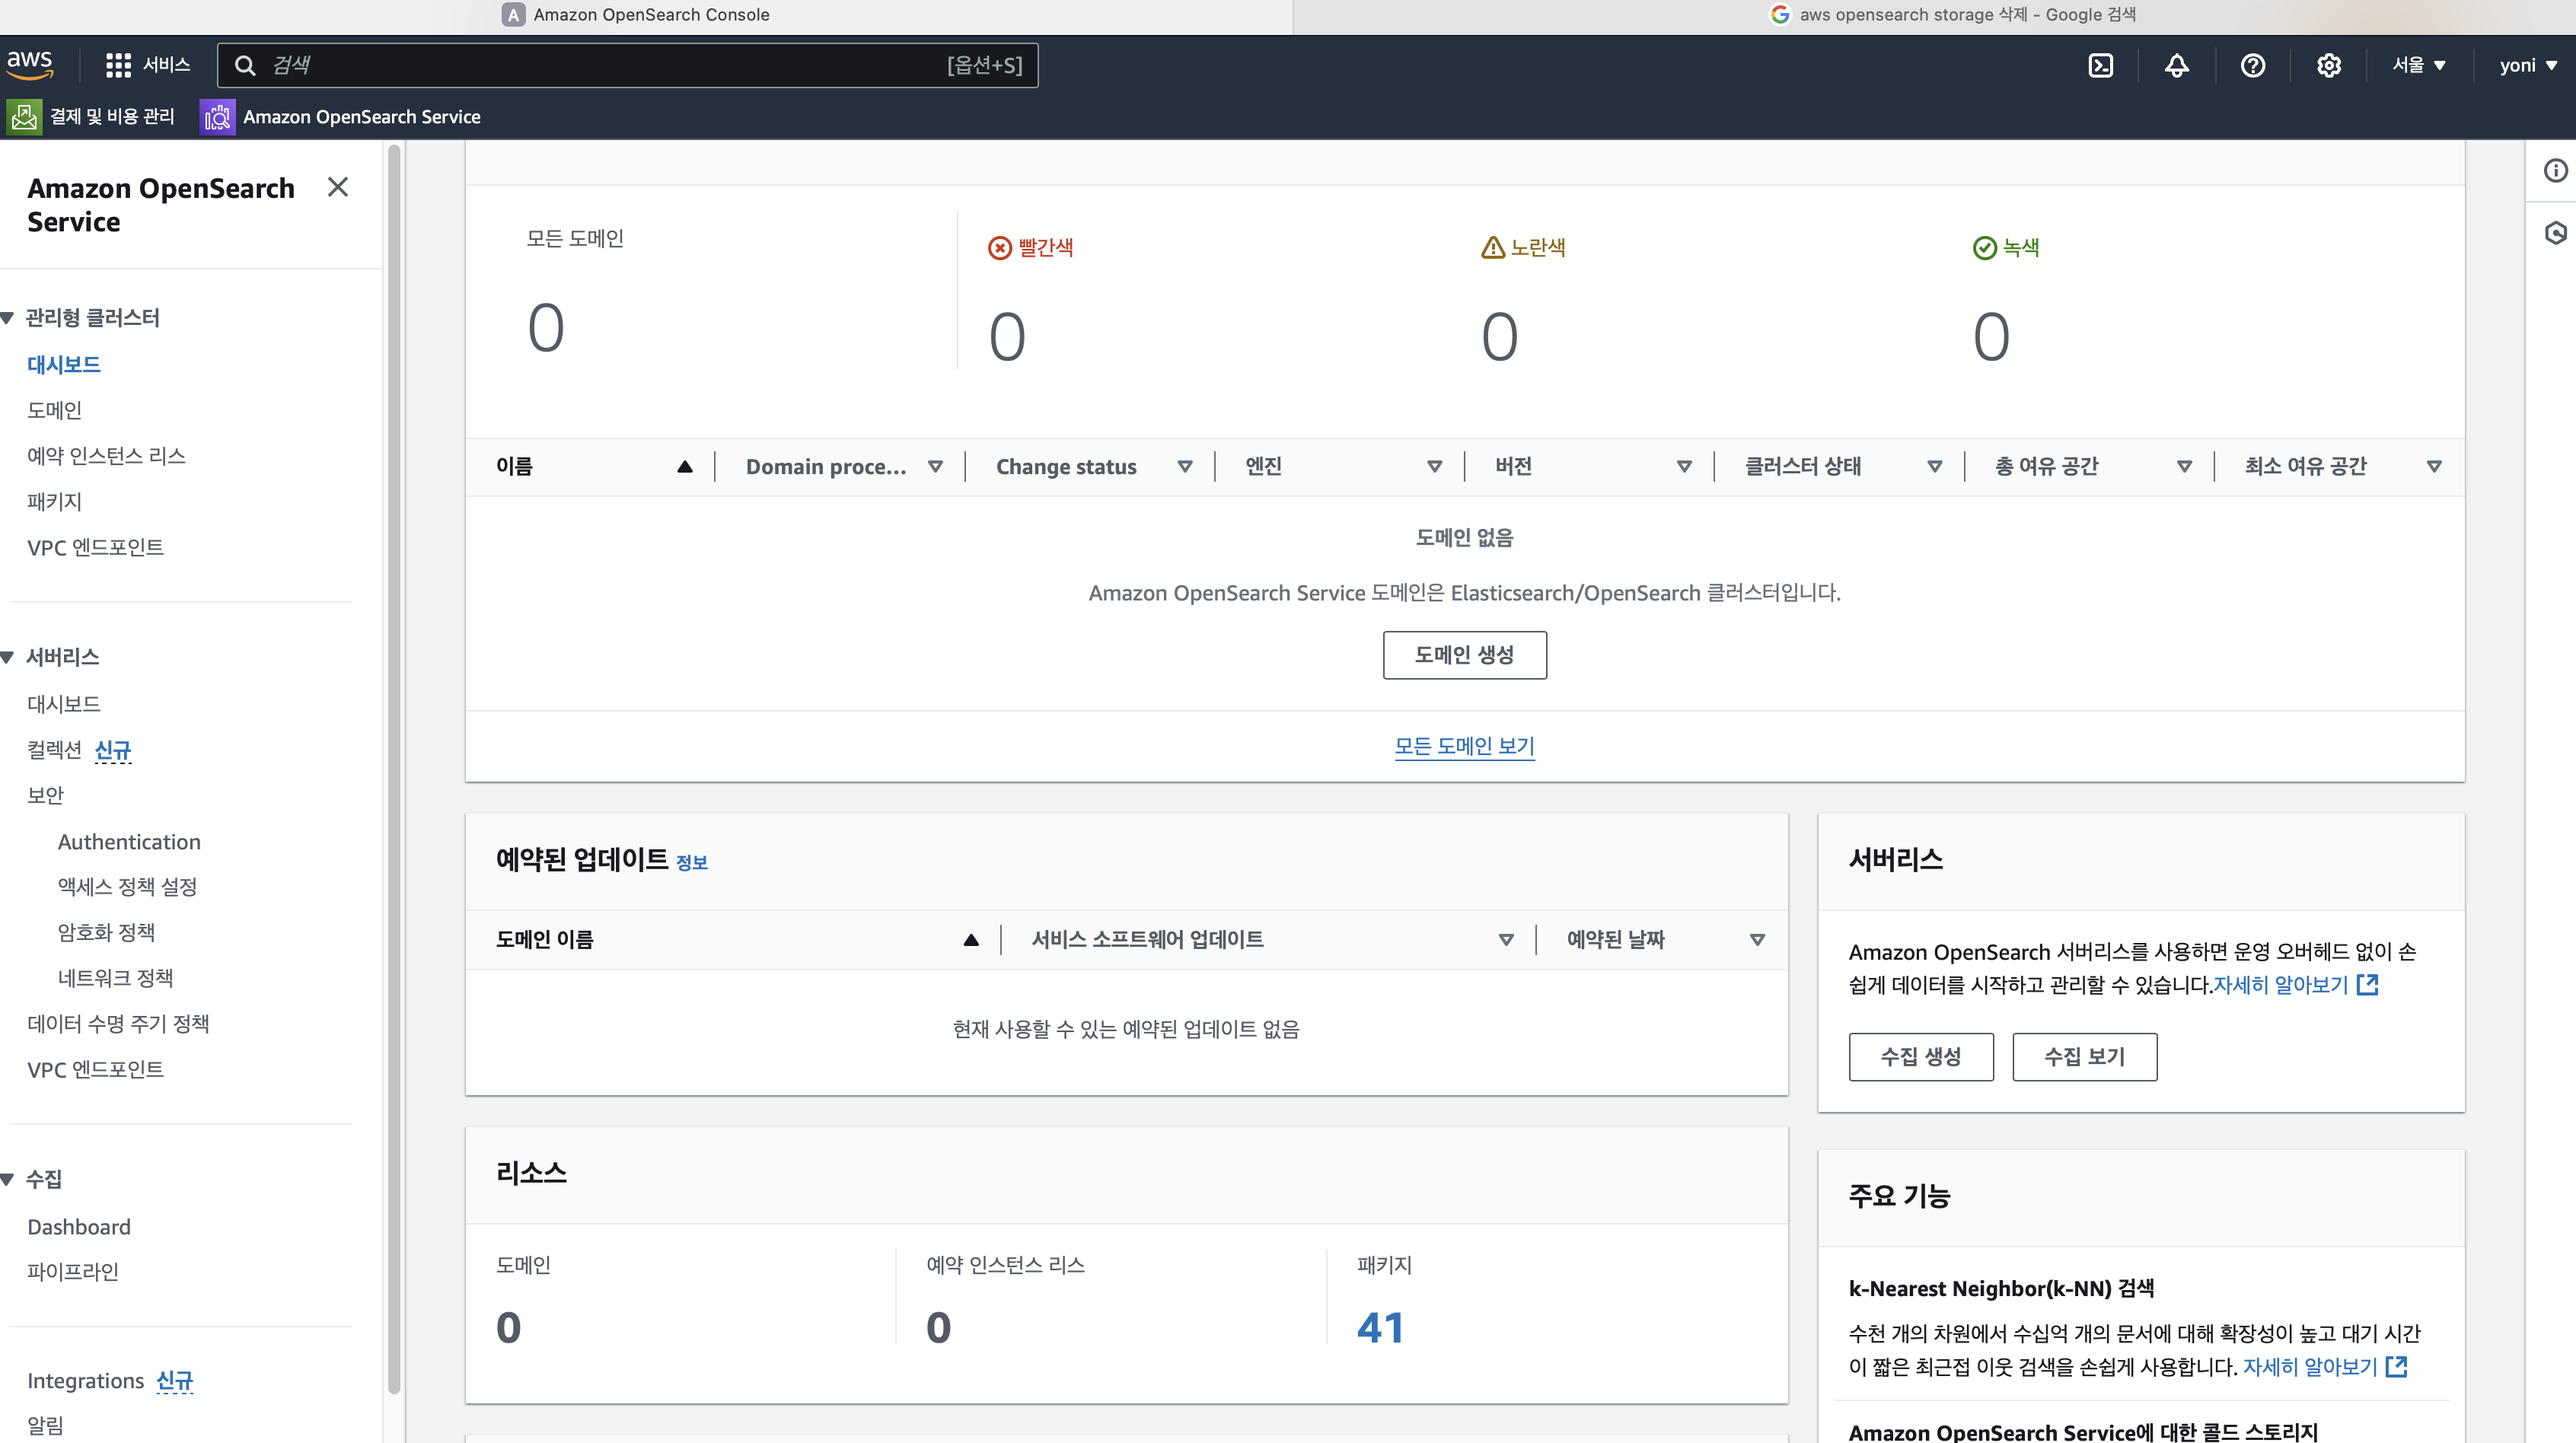Click the Amazon OpenSearch Console tab favicon
The image size is (2576, 1443).
pyautogui.click(x=514, y=15)
